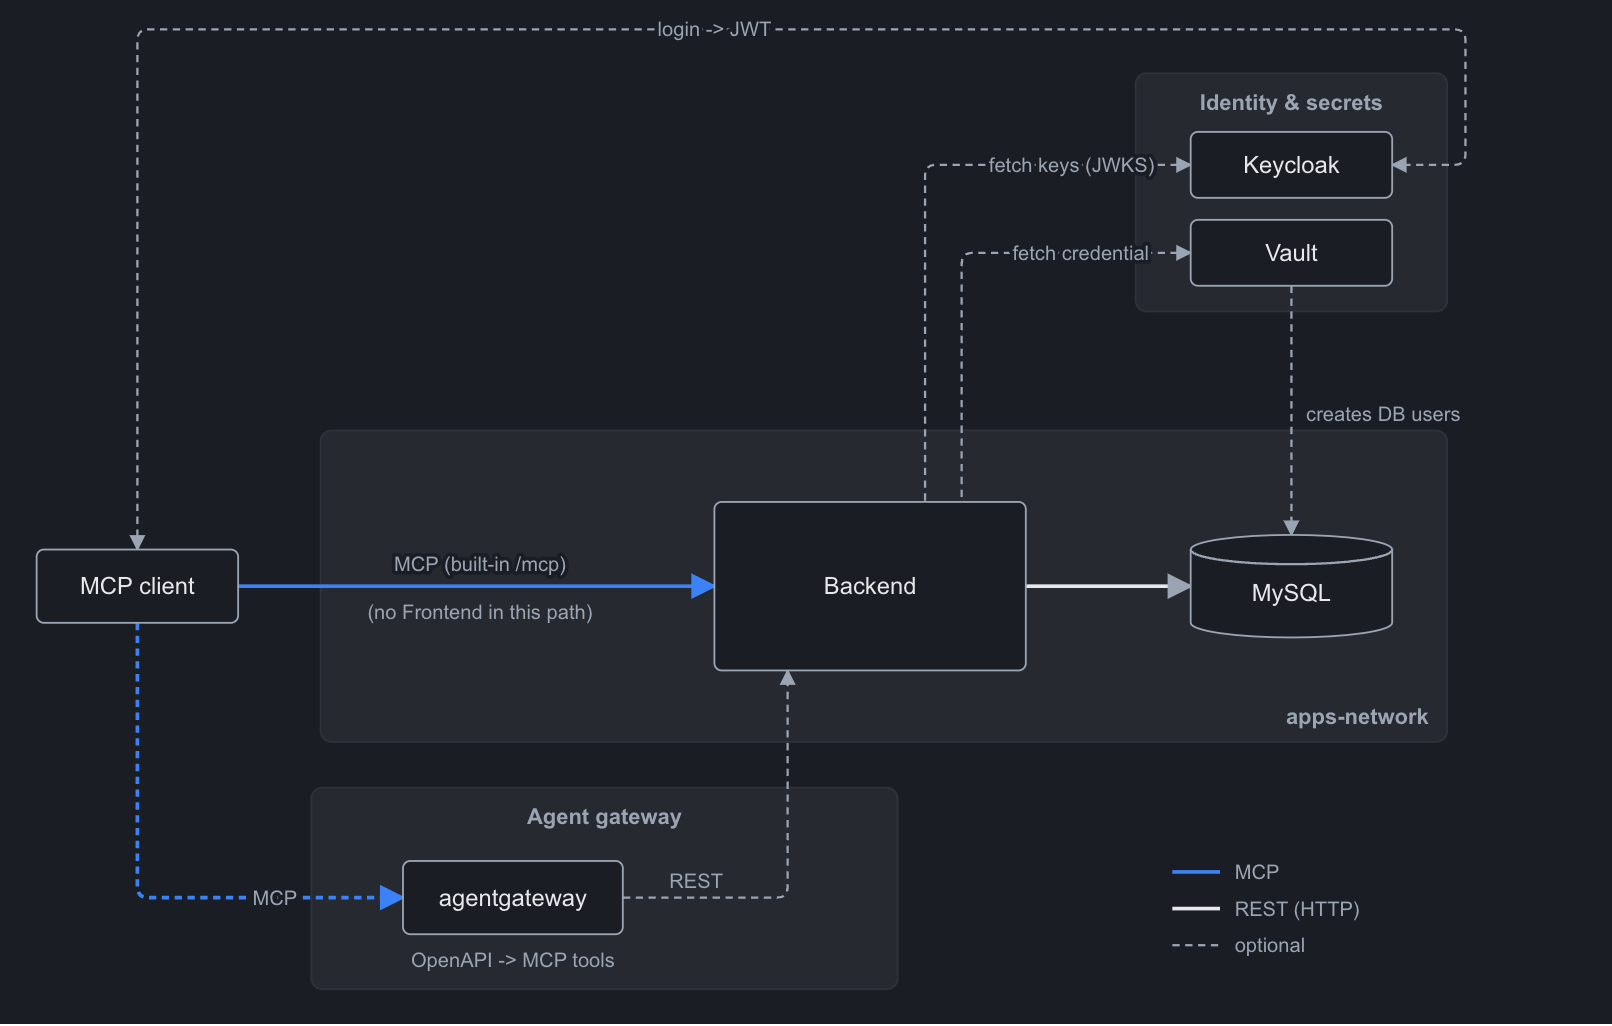
Task: Click the 'REST' edge label
Action: click(696, 881)
